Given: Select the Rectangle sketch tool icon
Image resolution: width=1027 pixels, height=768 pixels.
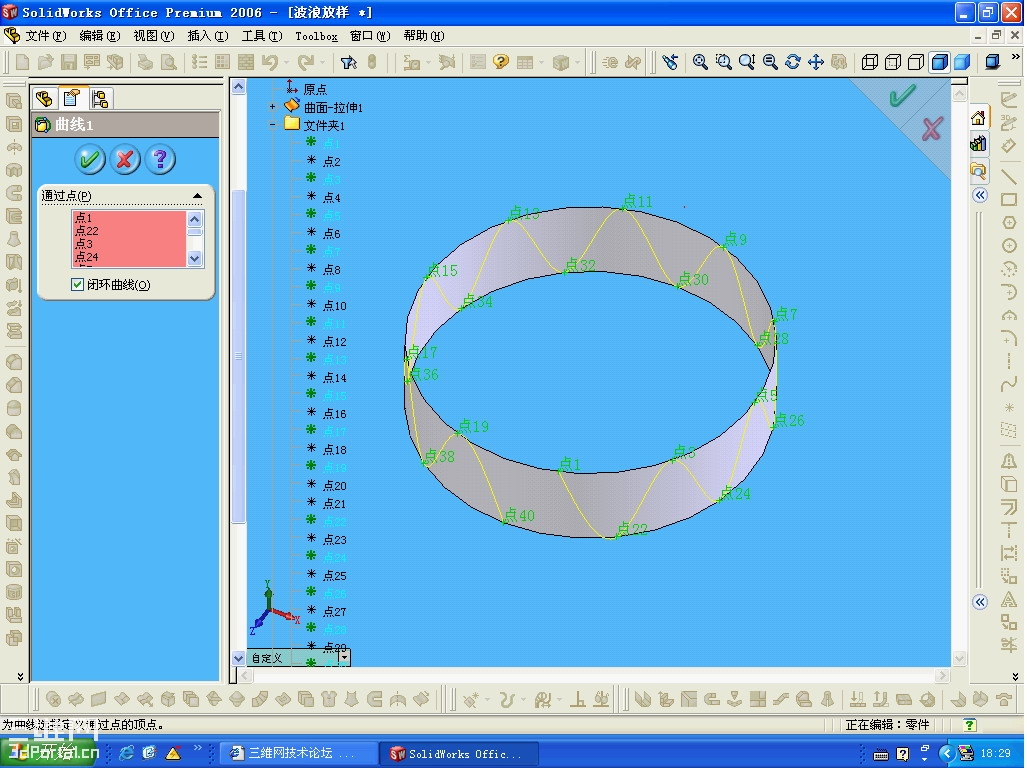Looking at the screenshot, I should coord(1009,200).
